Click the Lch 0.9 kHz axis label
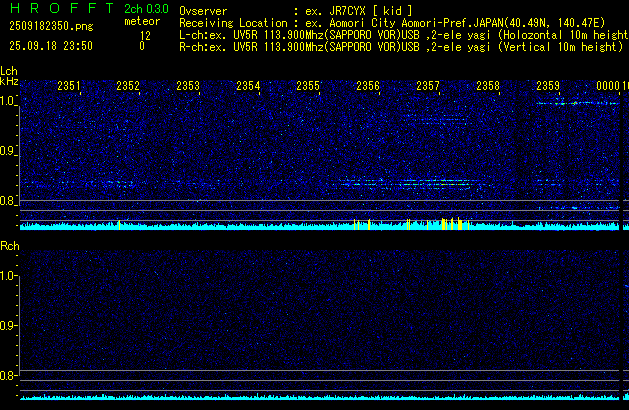The image size is (629, 410). [8, 151]
